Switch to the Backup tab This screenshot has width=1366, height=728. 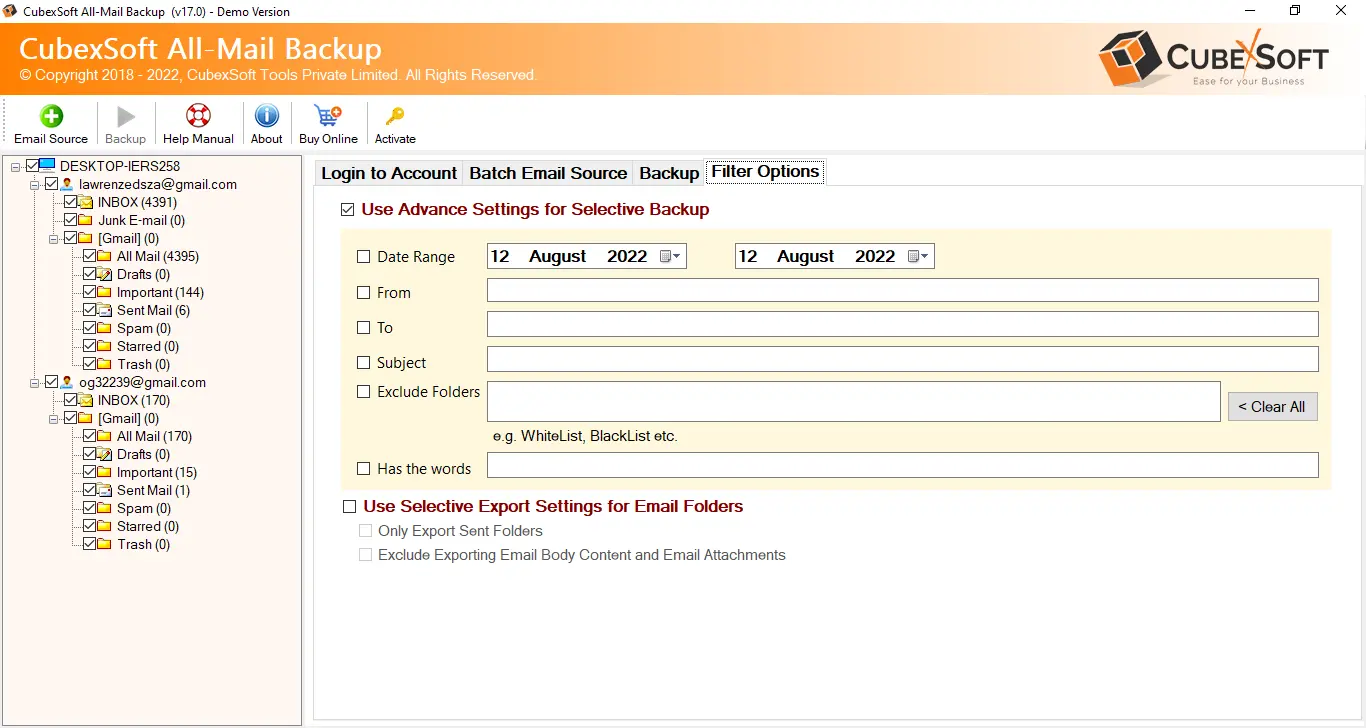coord(669,173)
